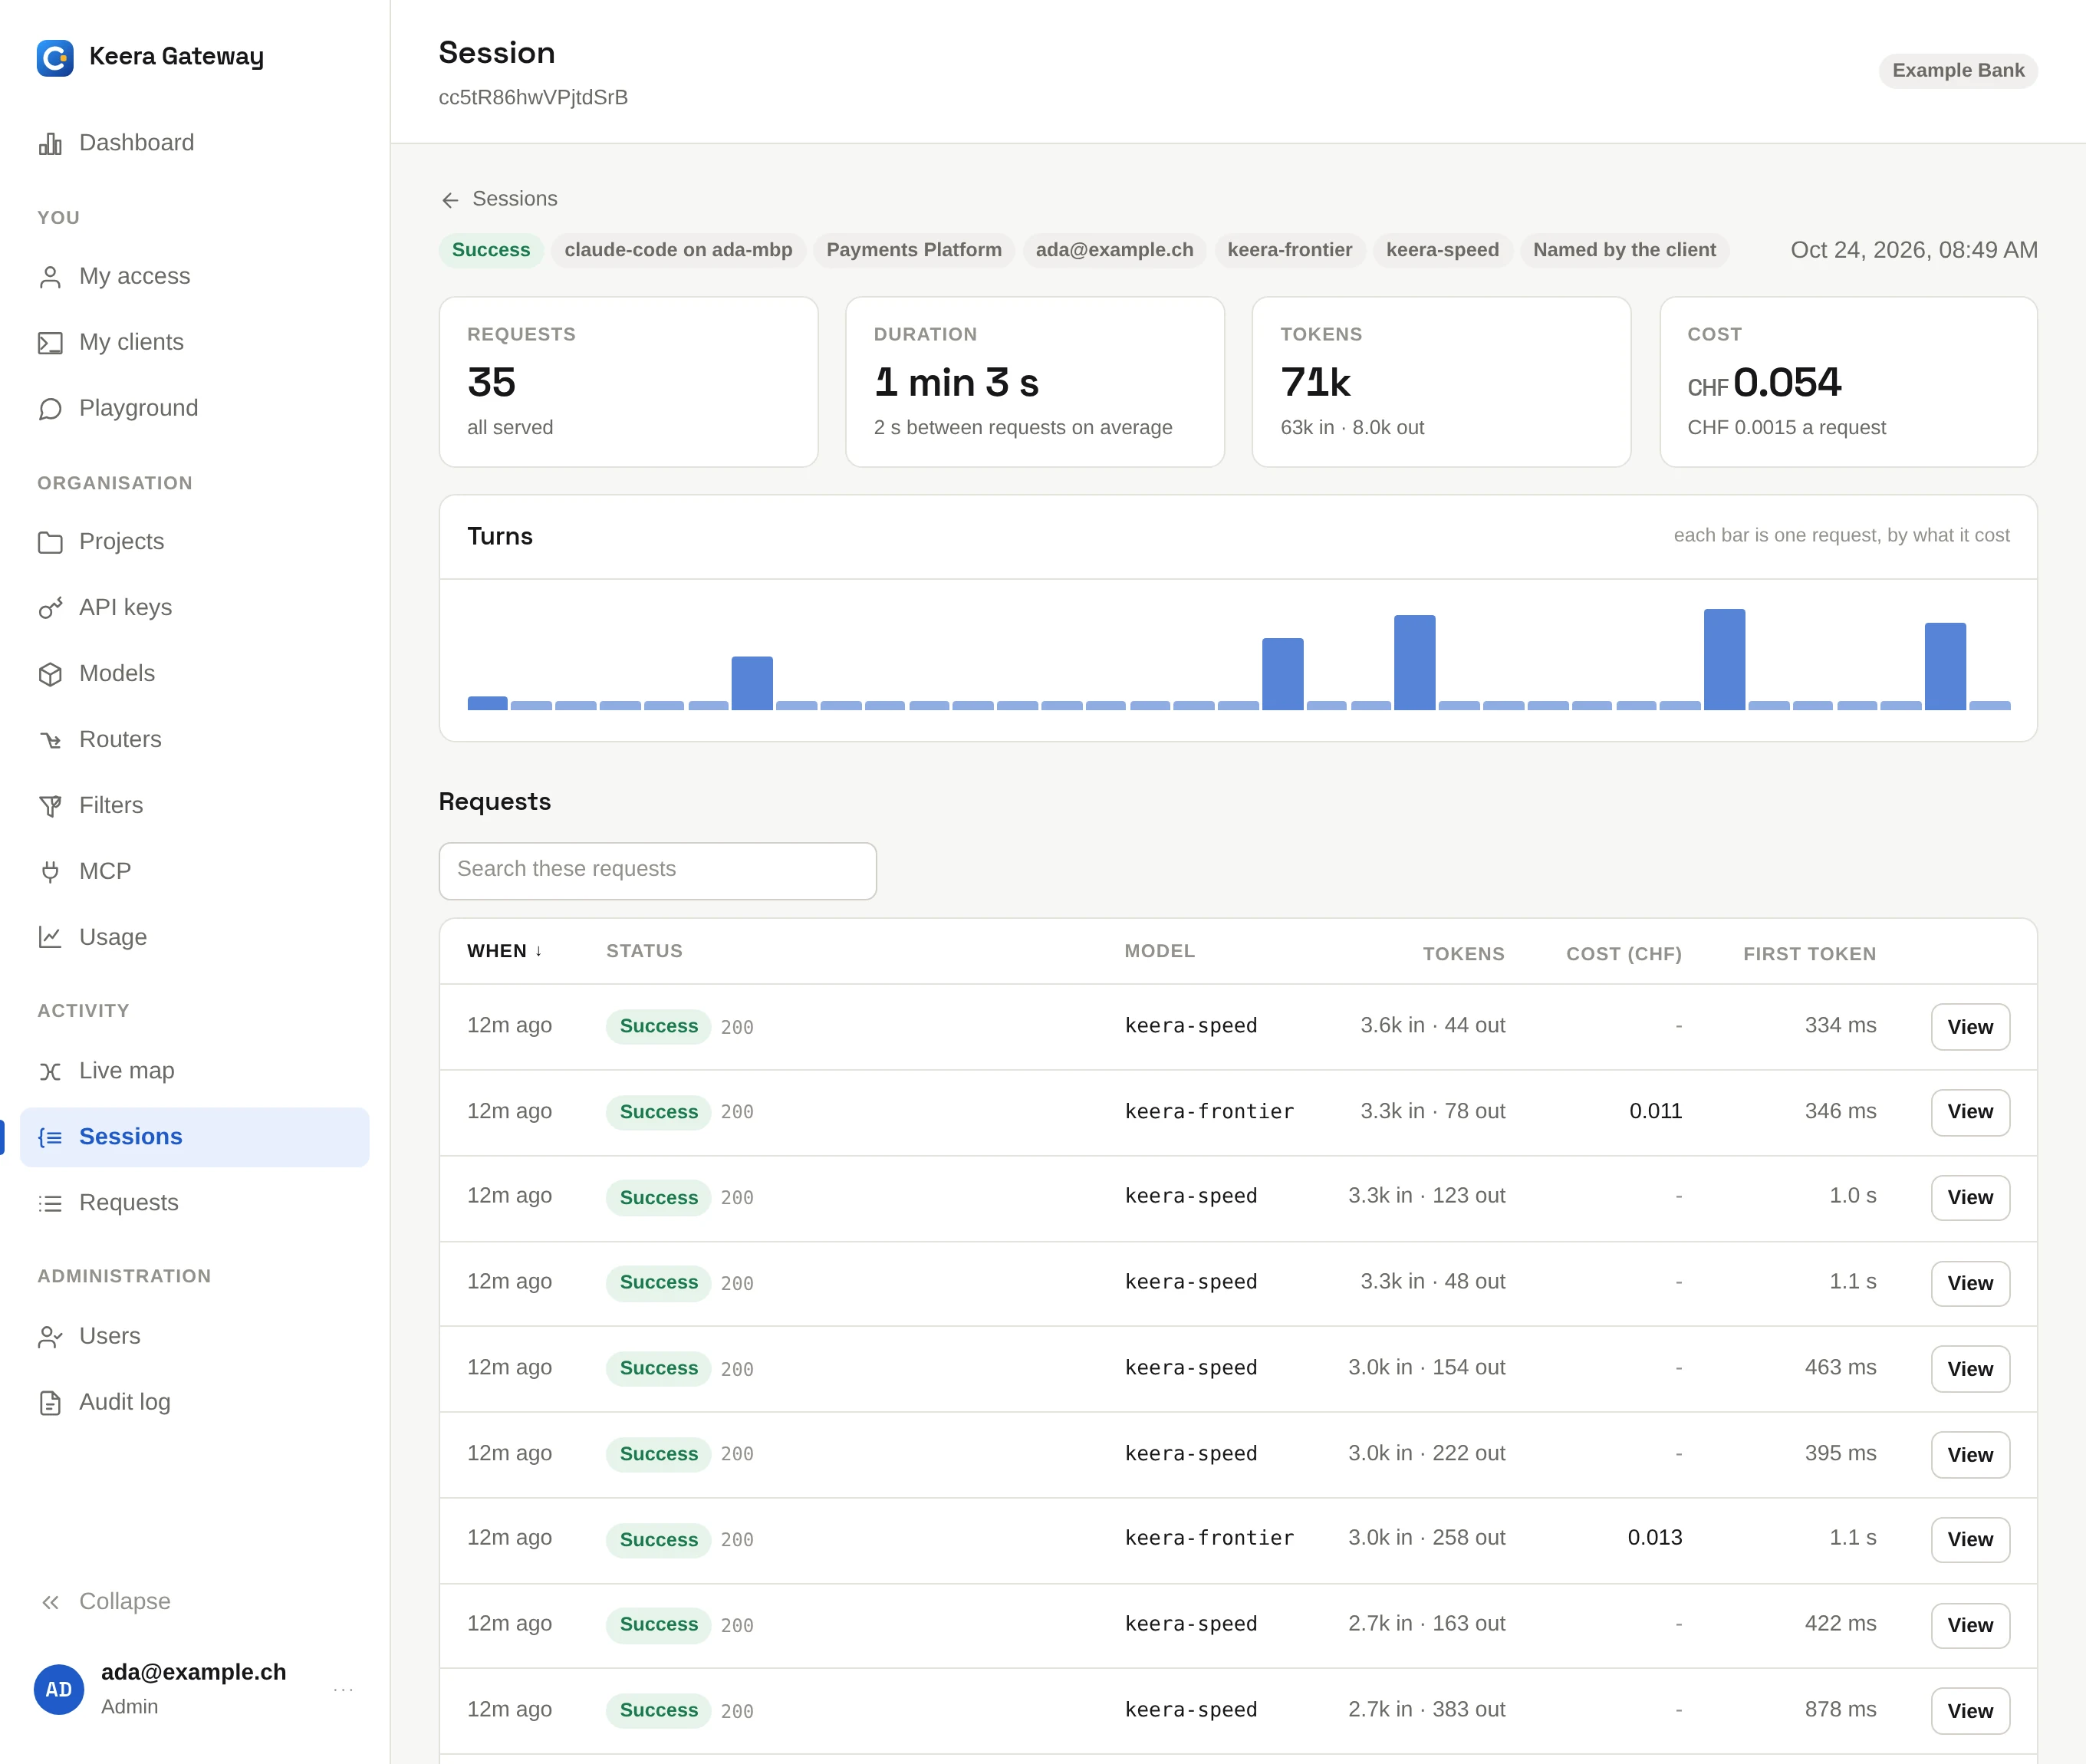Click the Filters funnel icon
This screenshot has height=1764, width=2086.
(50, 806)
